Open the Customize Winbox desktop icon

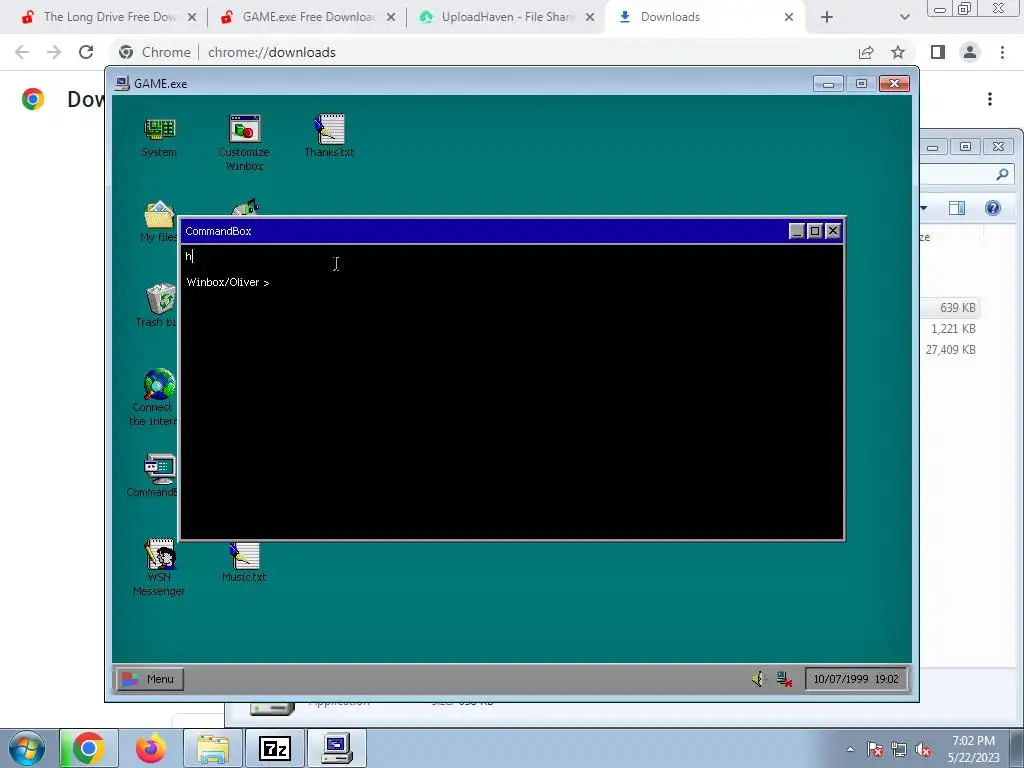point(244,142)
